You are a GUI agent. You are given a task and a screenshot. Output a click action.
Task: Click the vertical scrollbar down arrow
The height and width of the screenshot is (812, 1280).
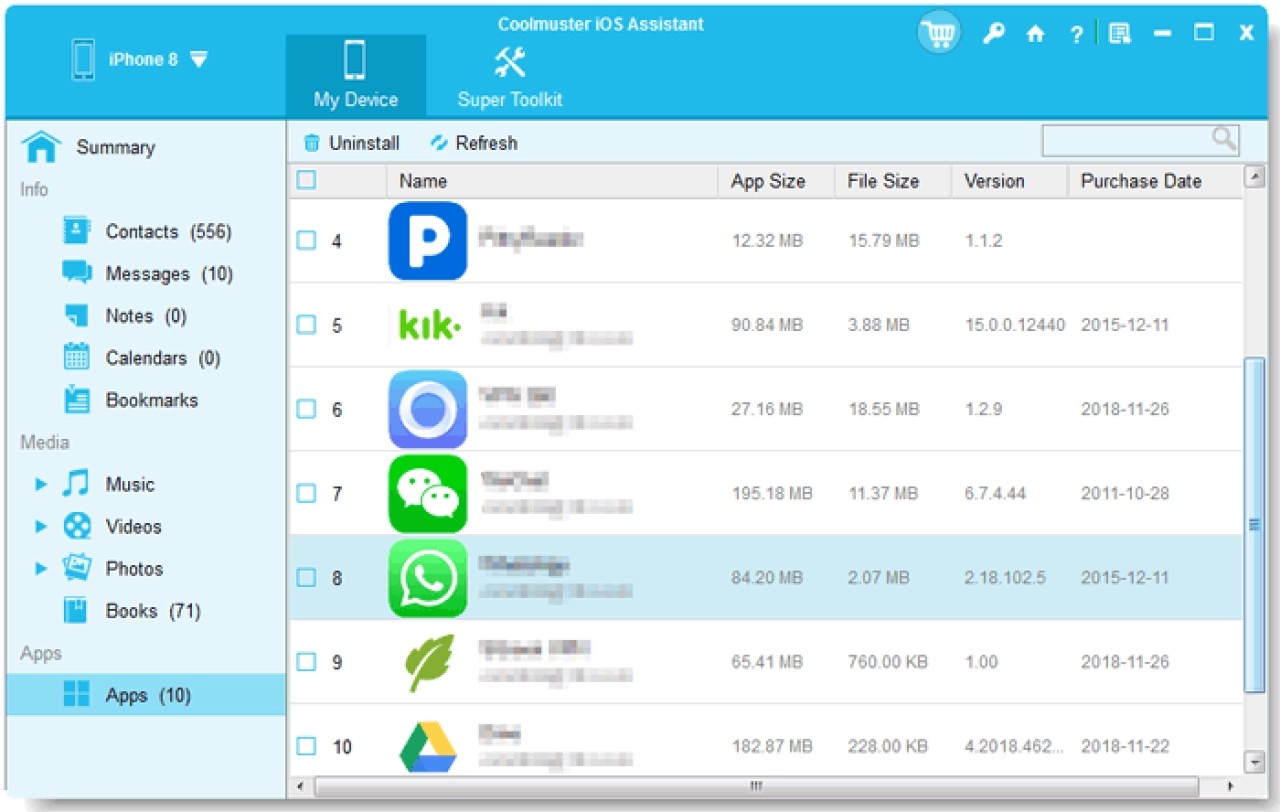click(1254, 763)
